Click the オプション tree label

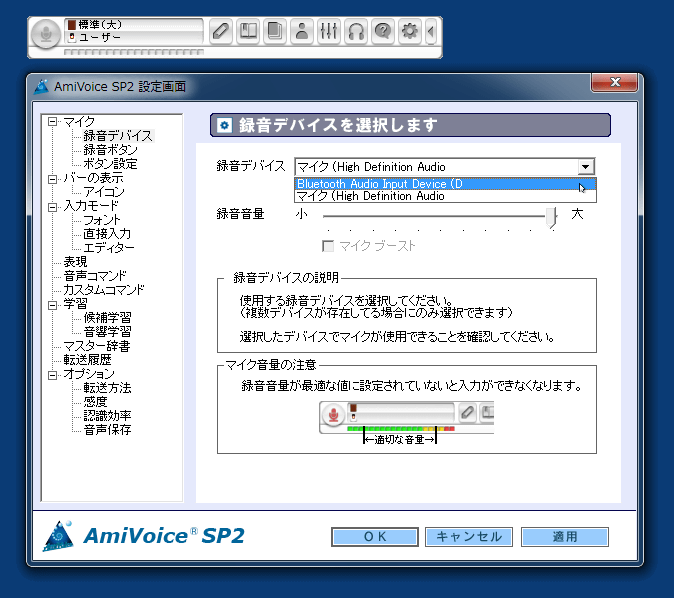click(x=89, y=374)
